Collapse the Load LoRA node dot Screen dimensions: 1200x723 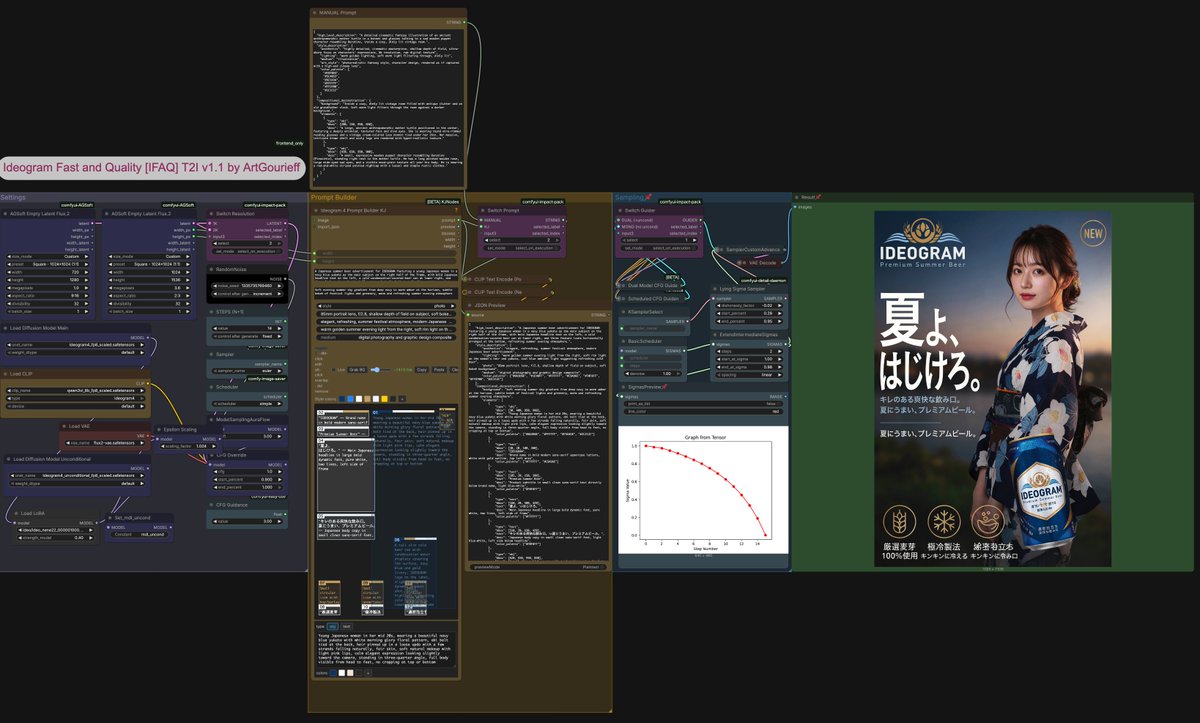pyautogui.click(x=16, y=513)
